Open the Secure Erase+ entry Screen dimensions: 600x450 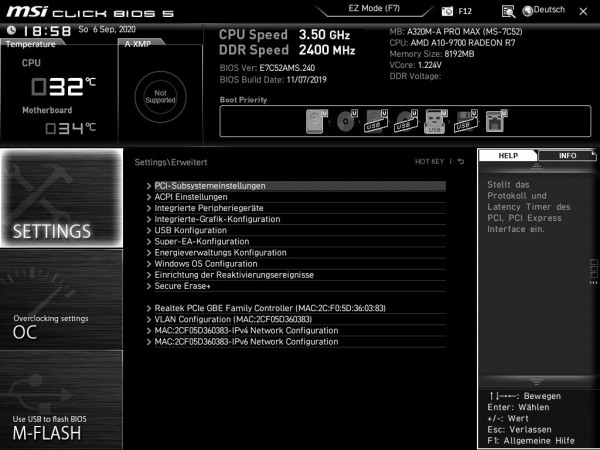(x=296, y=286)
